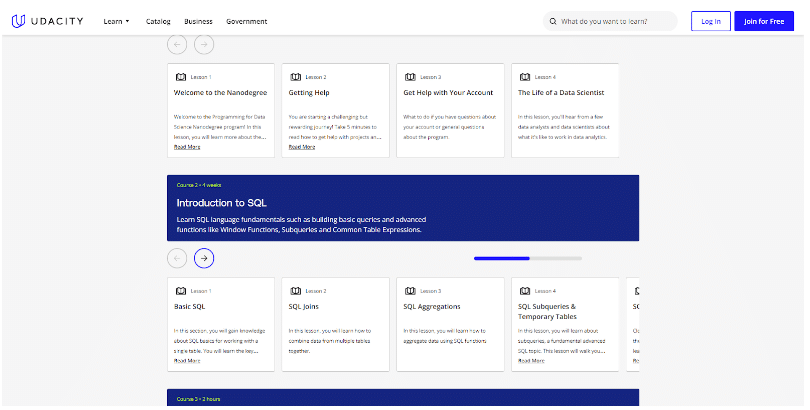Click next arrow in top lesson carousel
Viewport: 810px width, 410px height.
204,44
